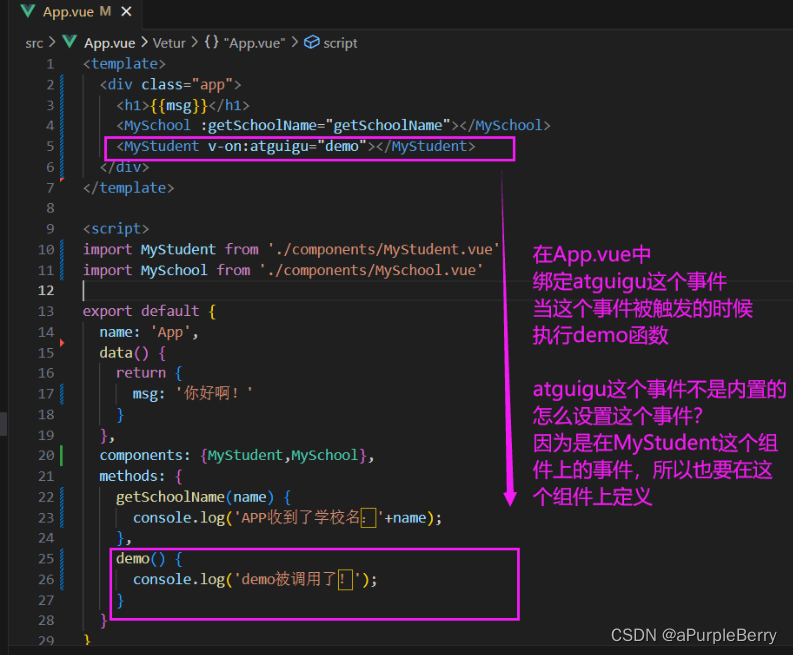Image resolution: width=793 pixels, height=655 pixels.
Task: Click data() function declaration
Action: click(133, 353)
